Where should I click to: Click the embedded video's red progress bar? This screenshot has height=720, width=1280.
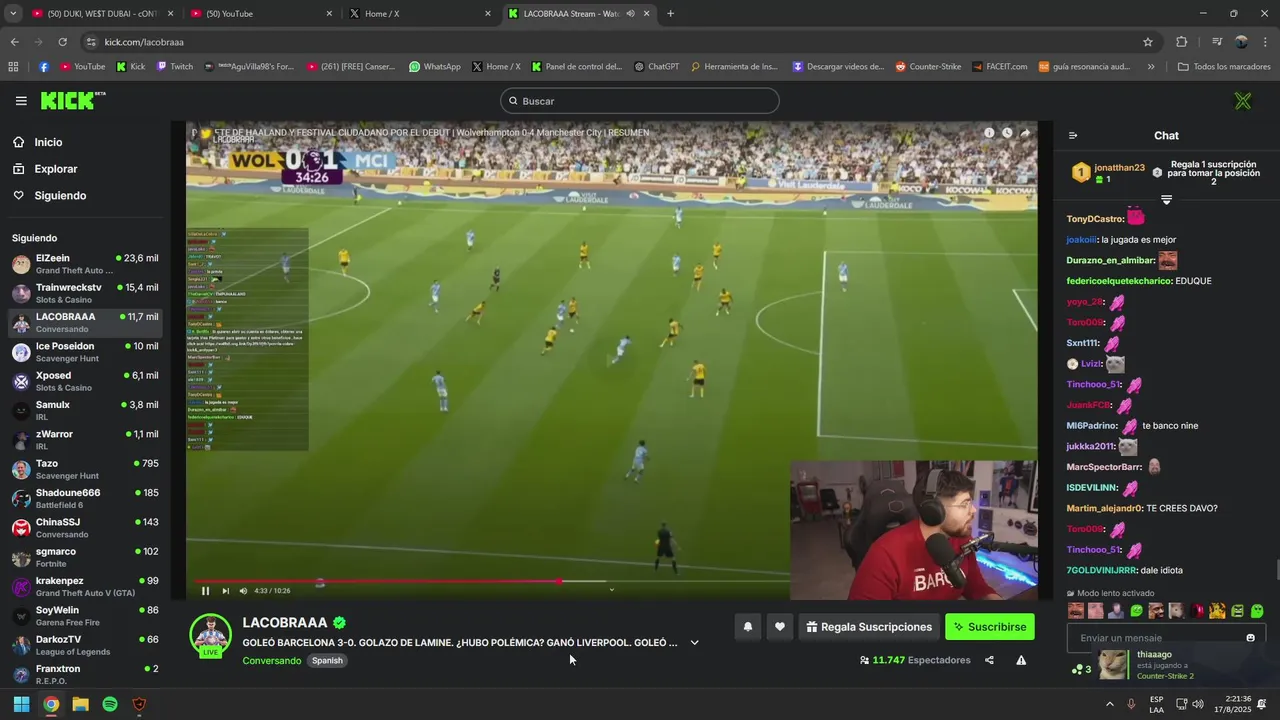[377, 581]
